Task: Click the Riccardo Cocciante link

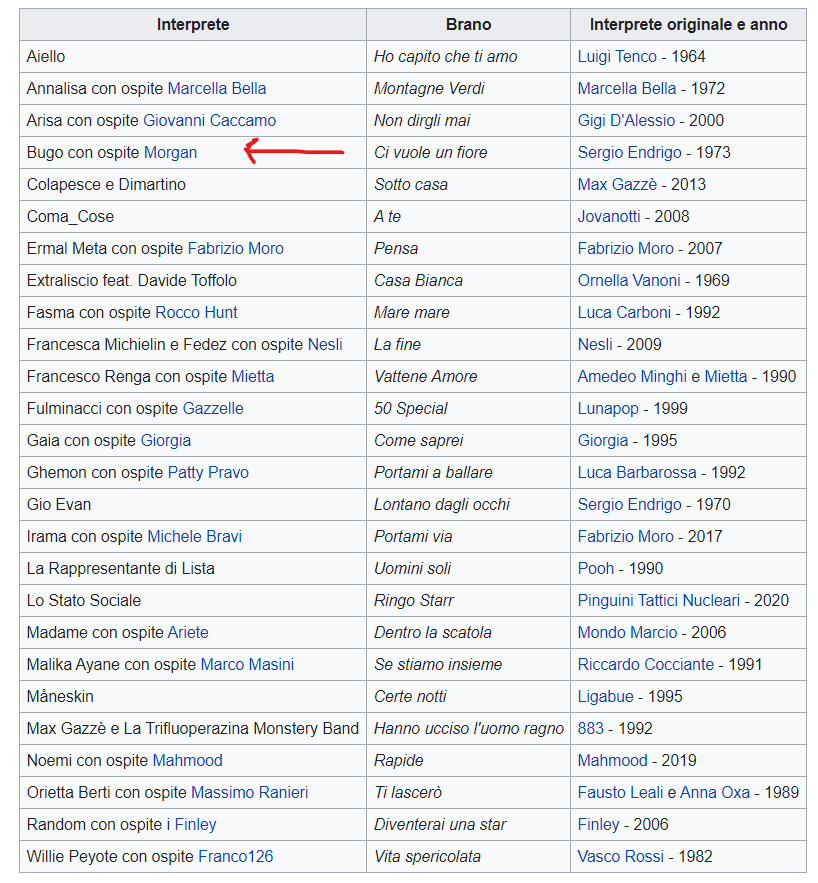Action: click(x=645, y=665)
